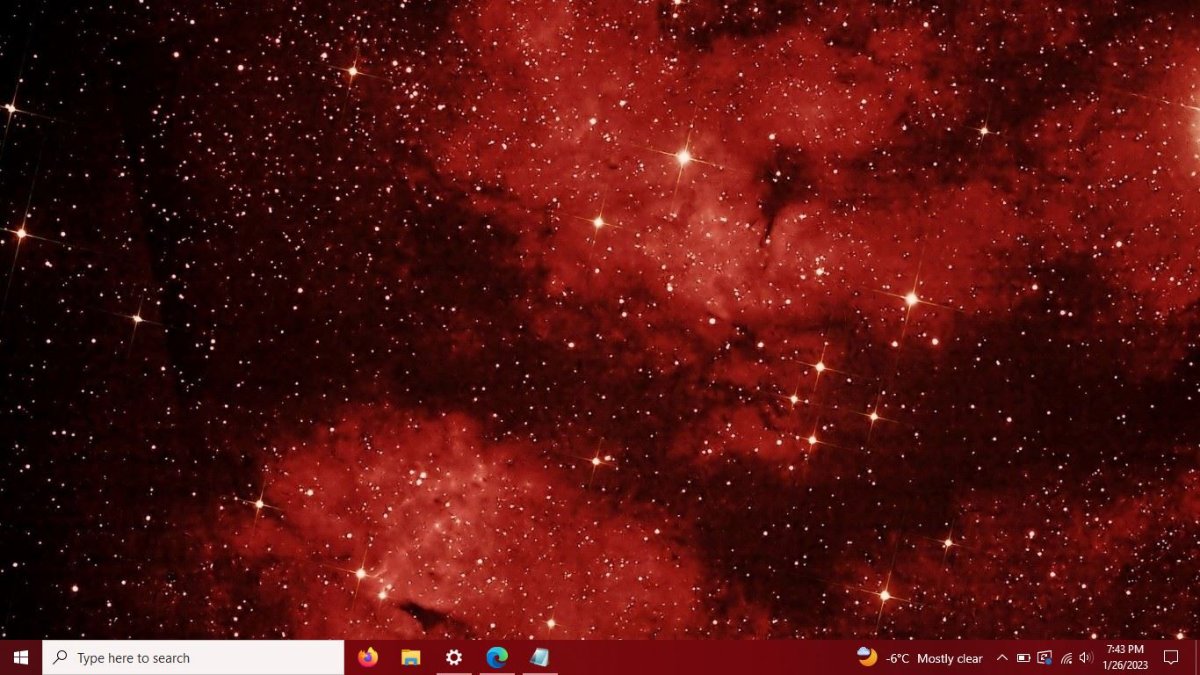
Task: Open the weather widget showing -6°C
Action: (920, 658)
